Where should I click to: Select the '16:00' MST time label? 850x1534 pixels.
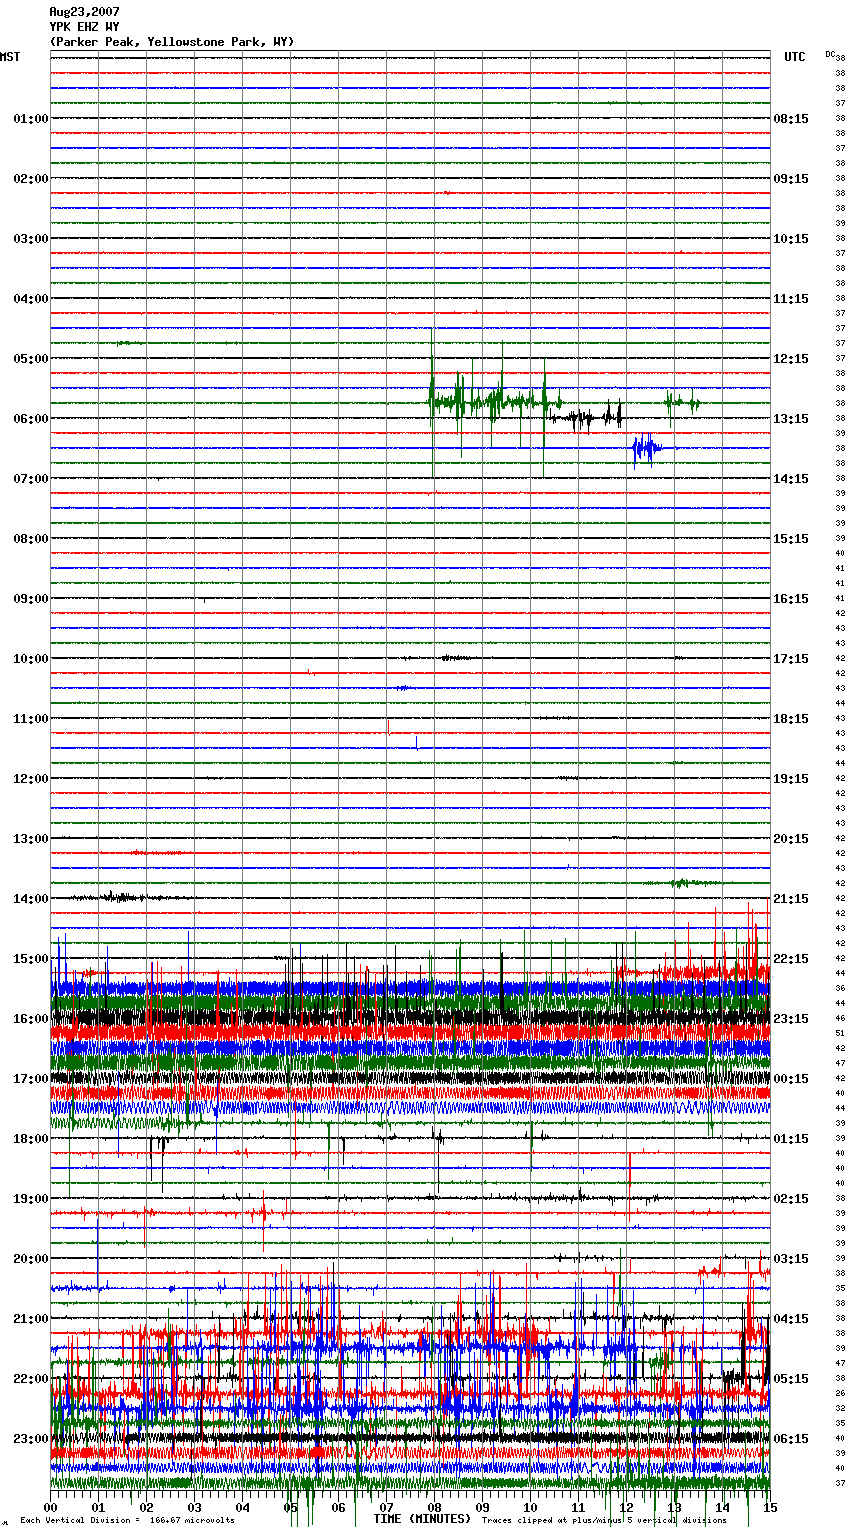pos(31,1019)
